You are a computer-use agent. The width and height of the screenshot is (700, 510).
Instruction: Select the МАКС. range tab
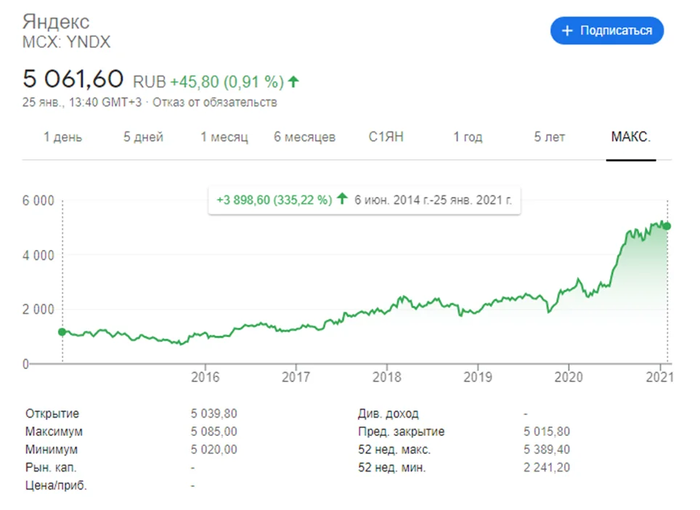[x=631, y=137]
